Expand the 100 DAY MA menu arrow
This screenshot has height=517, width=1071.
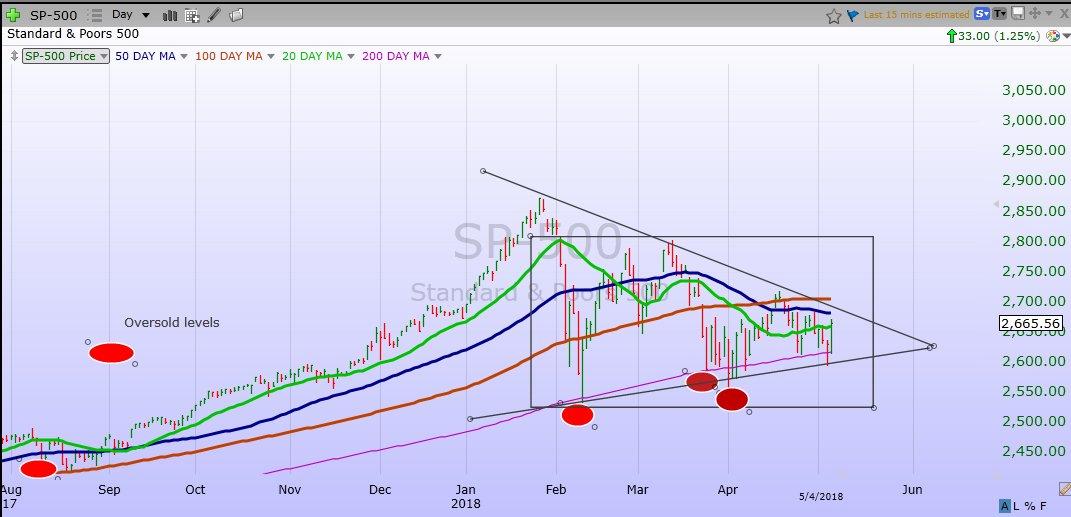[270, 56]
